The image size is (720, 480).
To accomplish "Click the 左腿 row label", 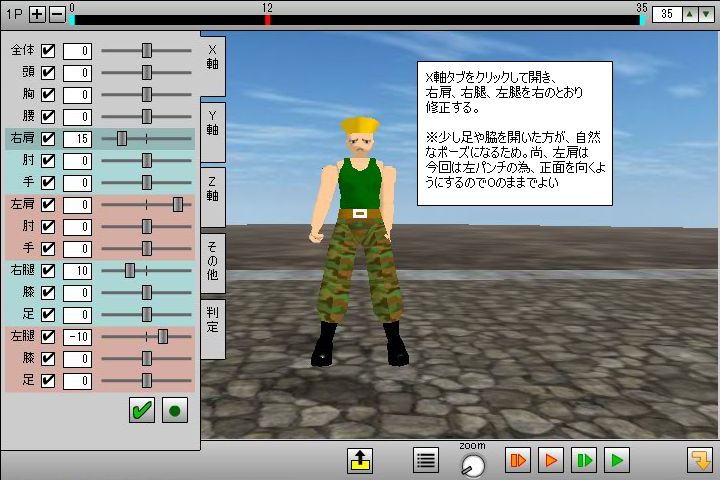I will (22, 336).
